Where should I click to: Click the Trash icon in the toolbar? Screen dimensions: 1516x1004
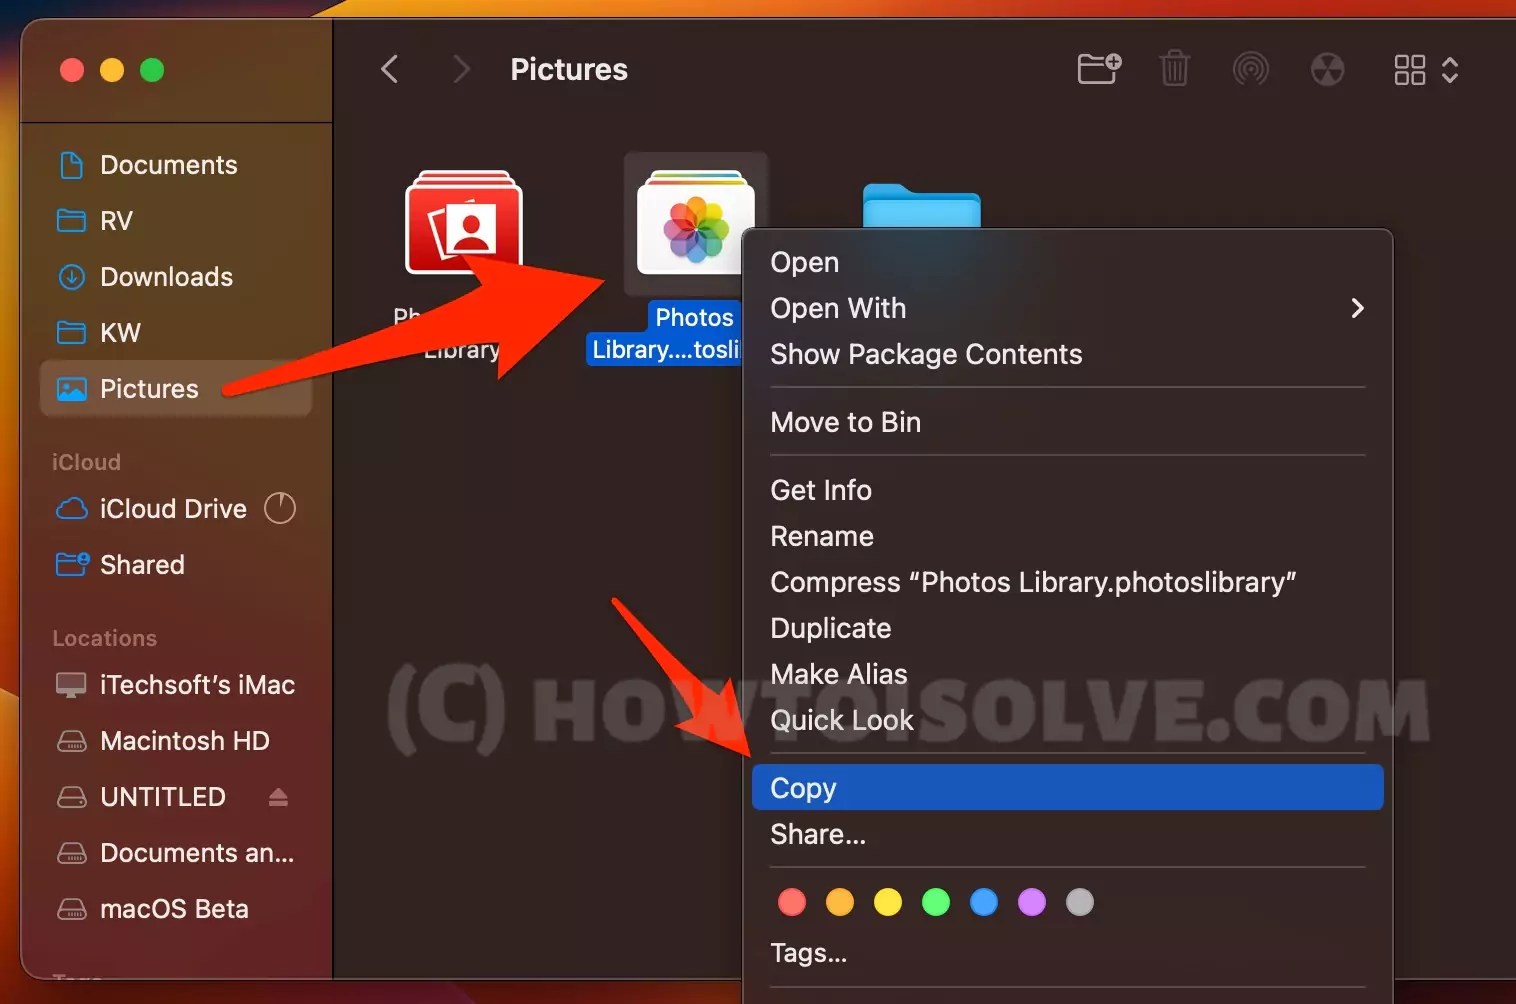click(x=1175, y=69)
